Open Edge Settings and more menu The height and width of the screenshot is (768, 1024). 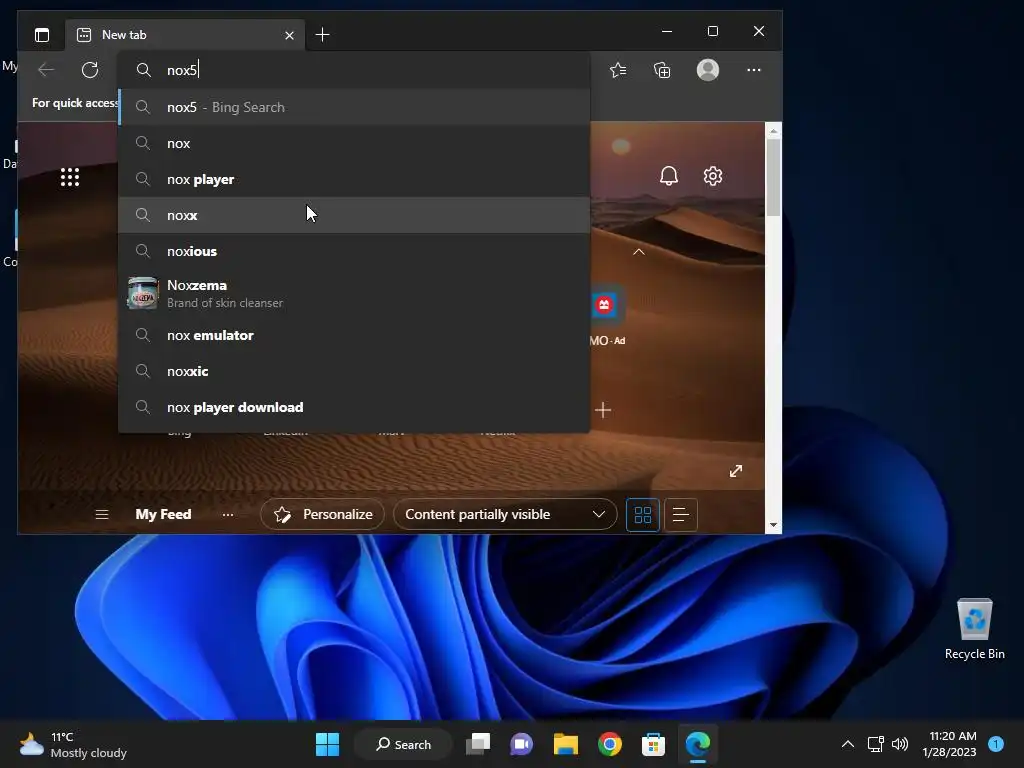[754, 70]
